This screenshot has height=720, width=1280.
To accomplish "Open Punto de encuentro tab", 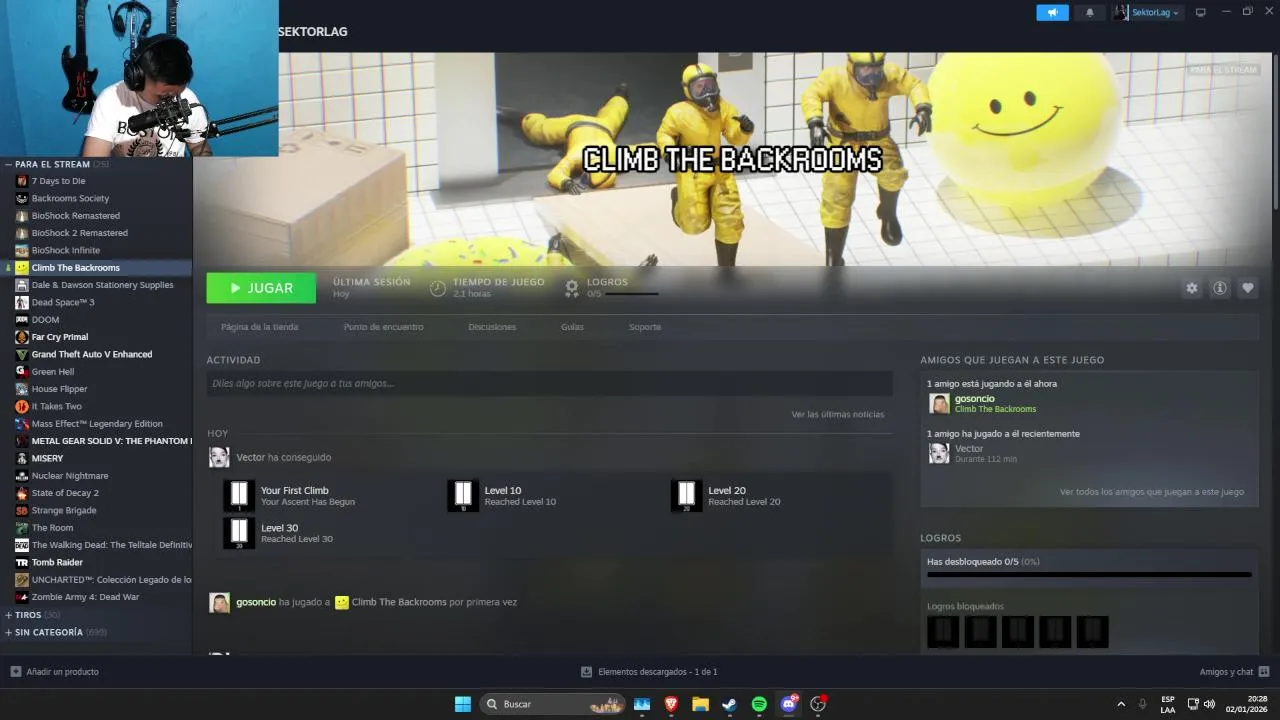I will click(383, 327).
